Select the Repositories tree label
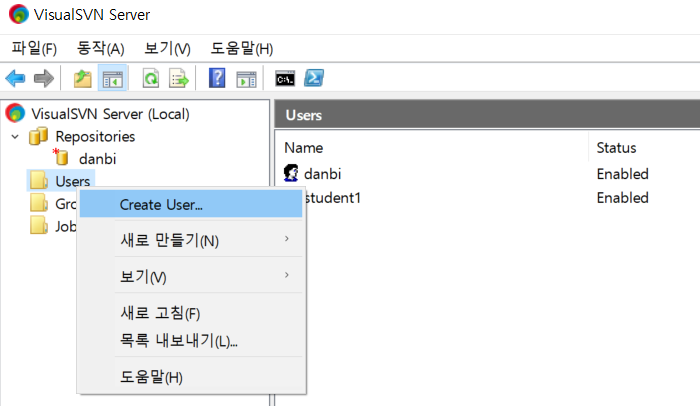Screen dimensions: 700x406 pyautogui.click(x=95, y=136)
